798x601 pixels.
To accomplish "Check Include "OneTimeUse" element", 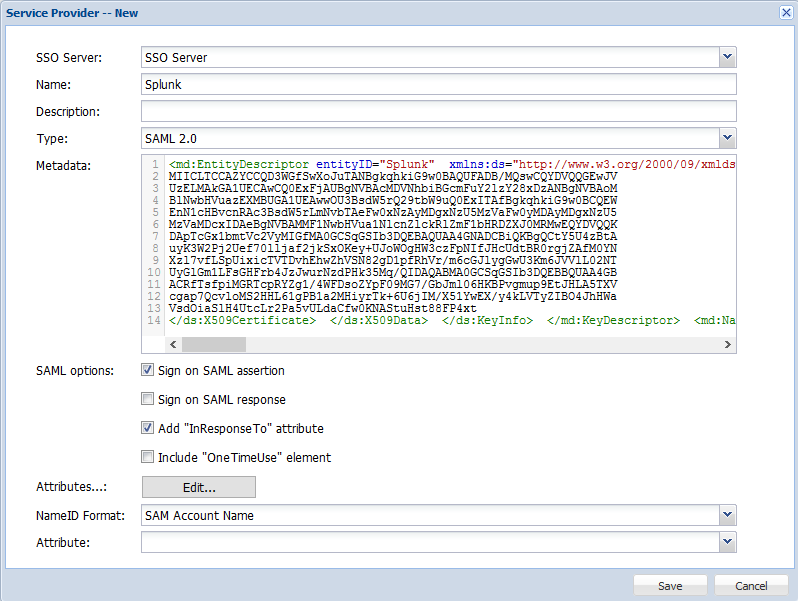I will point(148,458).
